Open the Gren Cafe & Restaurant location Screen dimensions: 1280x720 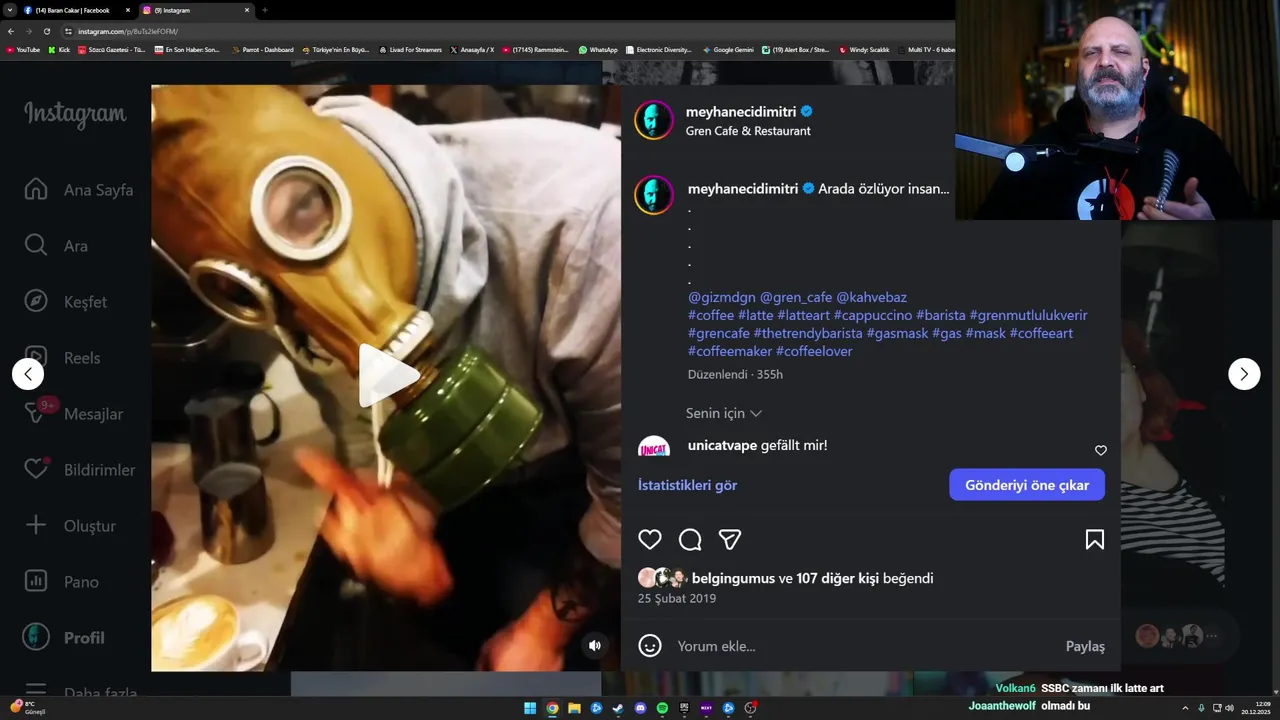point(748,131)
